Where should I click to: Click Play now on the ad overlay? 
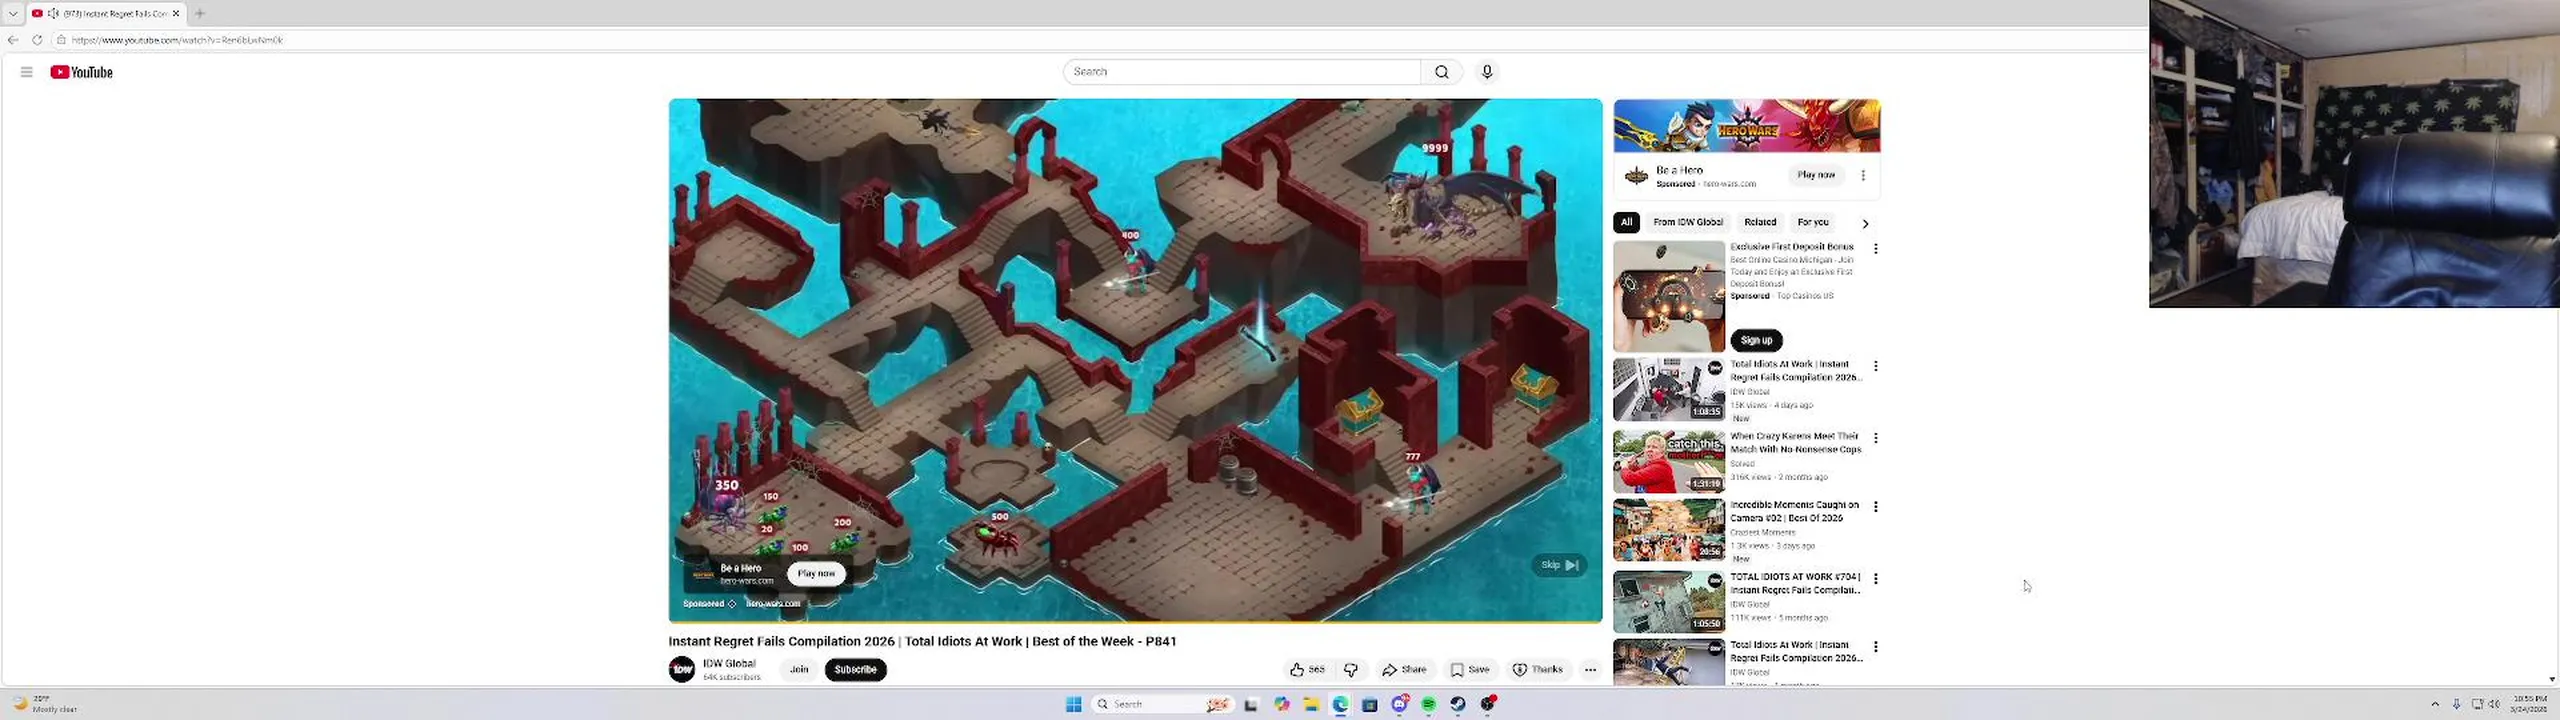816,573
